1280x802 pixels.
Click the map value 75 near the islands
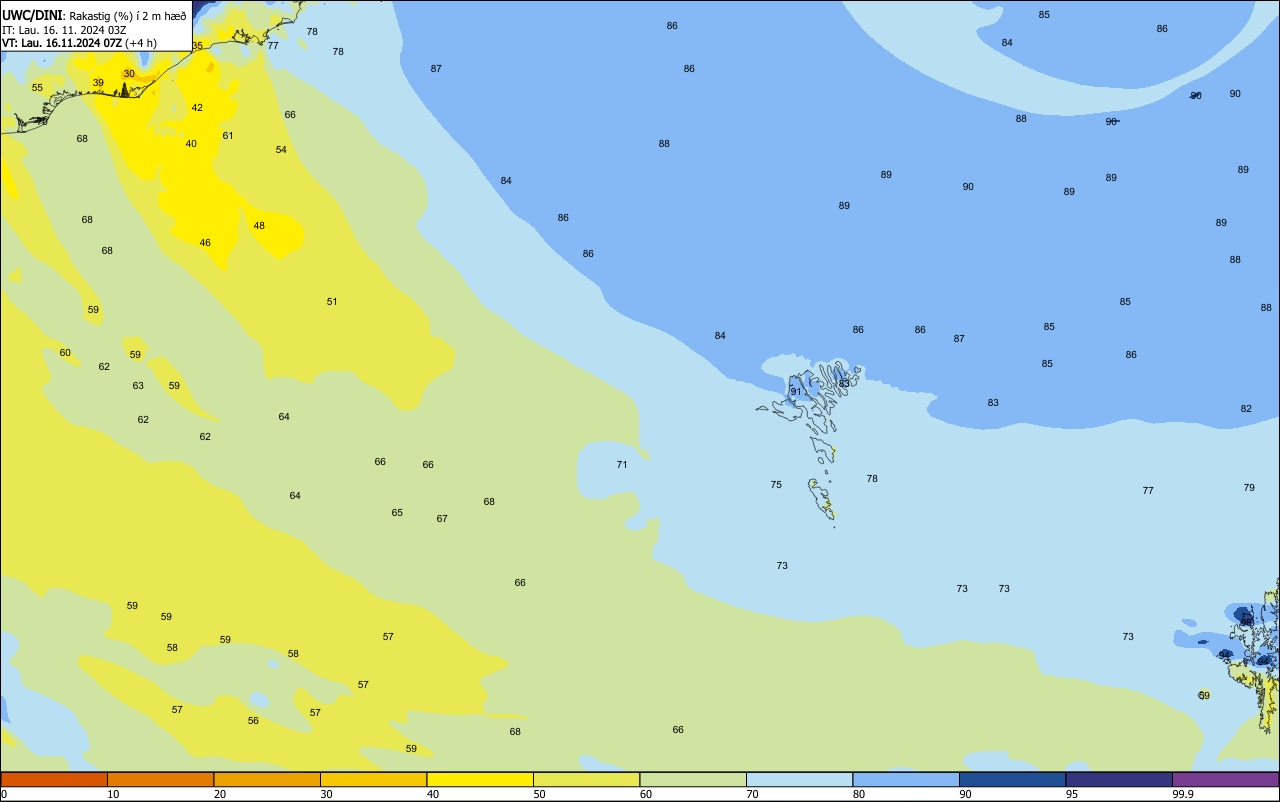[776, 485]
